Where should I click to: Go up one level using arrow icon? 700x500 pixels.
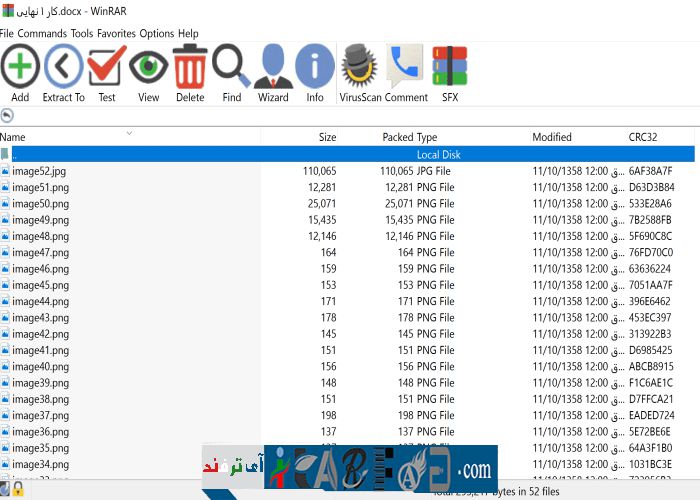8,115
